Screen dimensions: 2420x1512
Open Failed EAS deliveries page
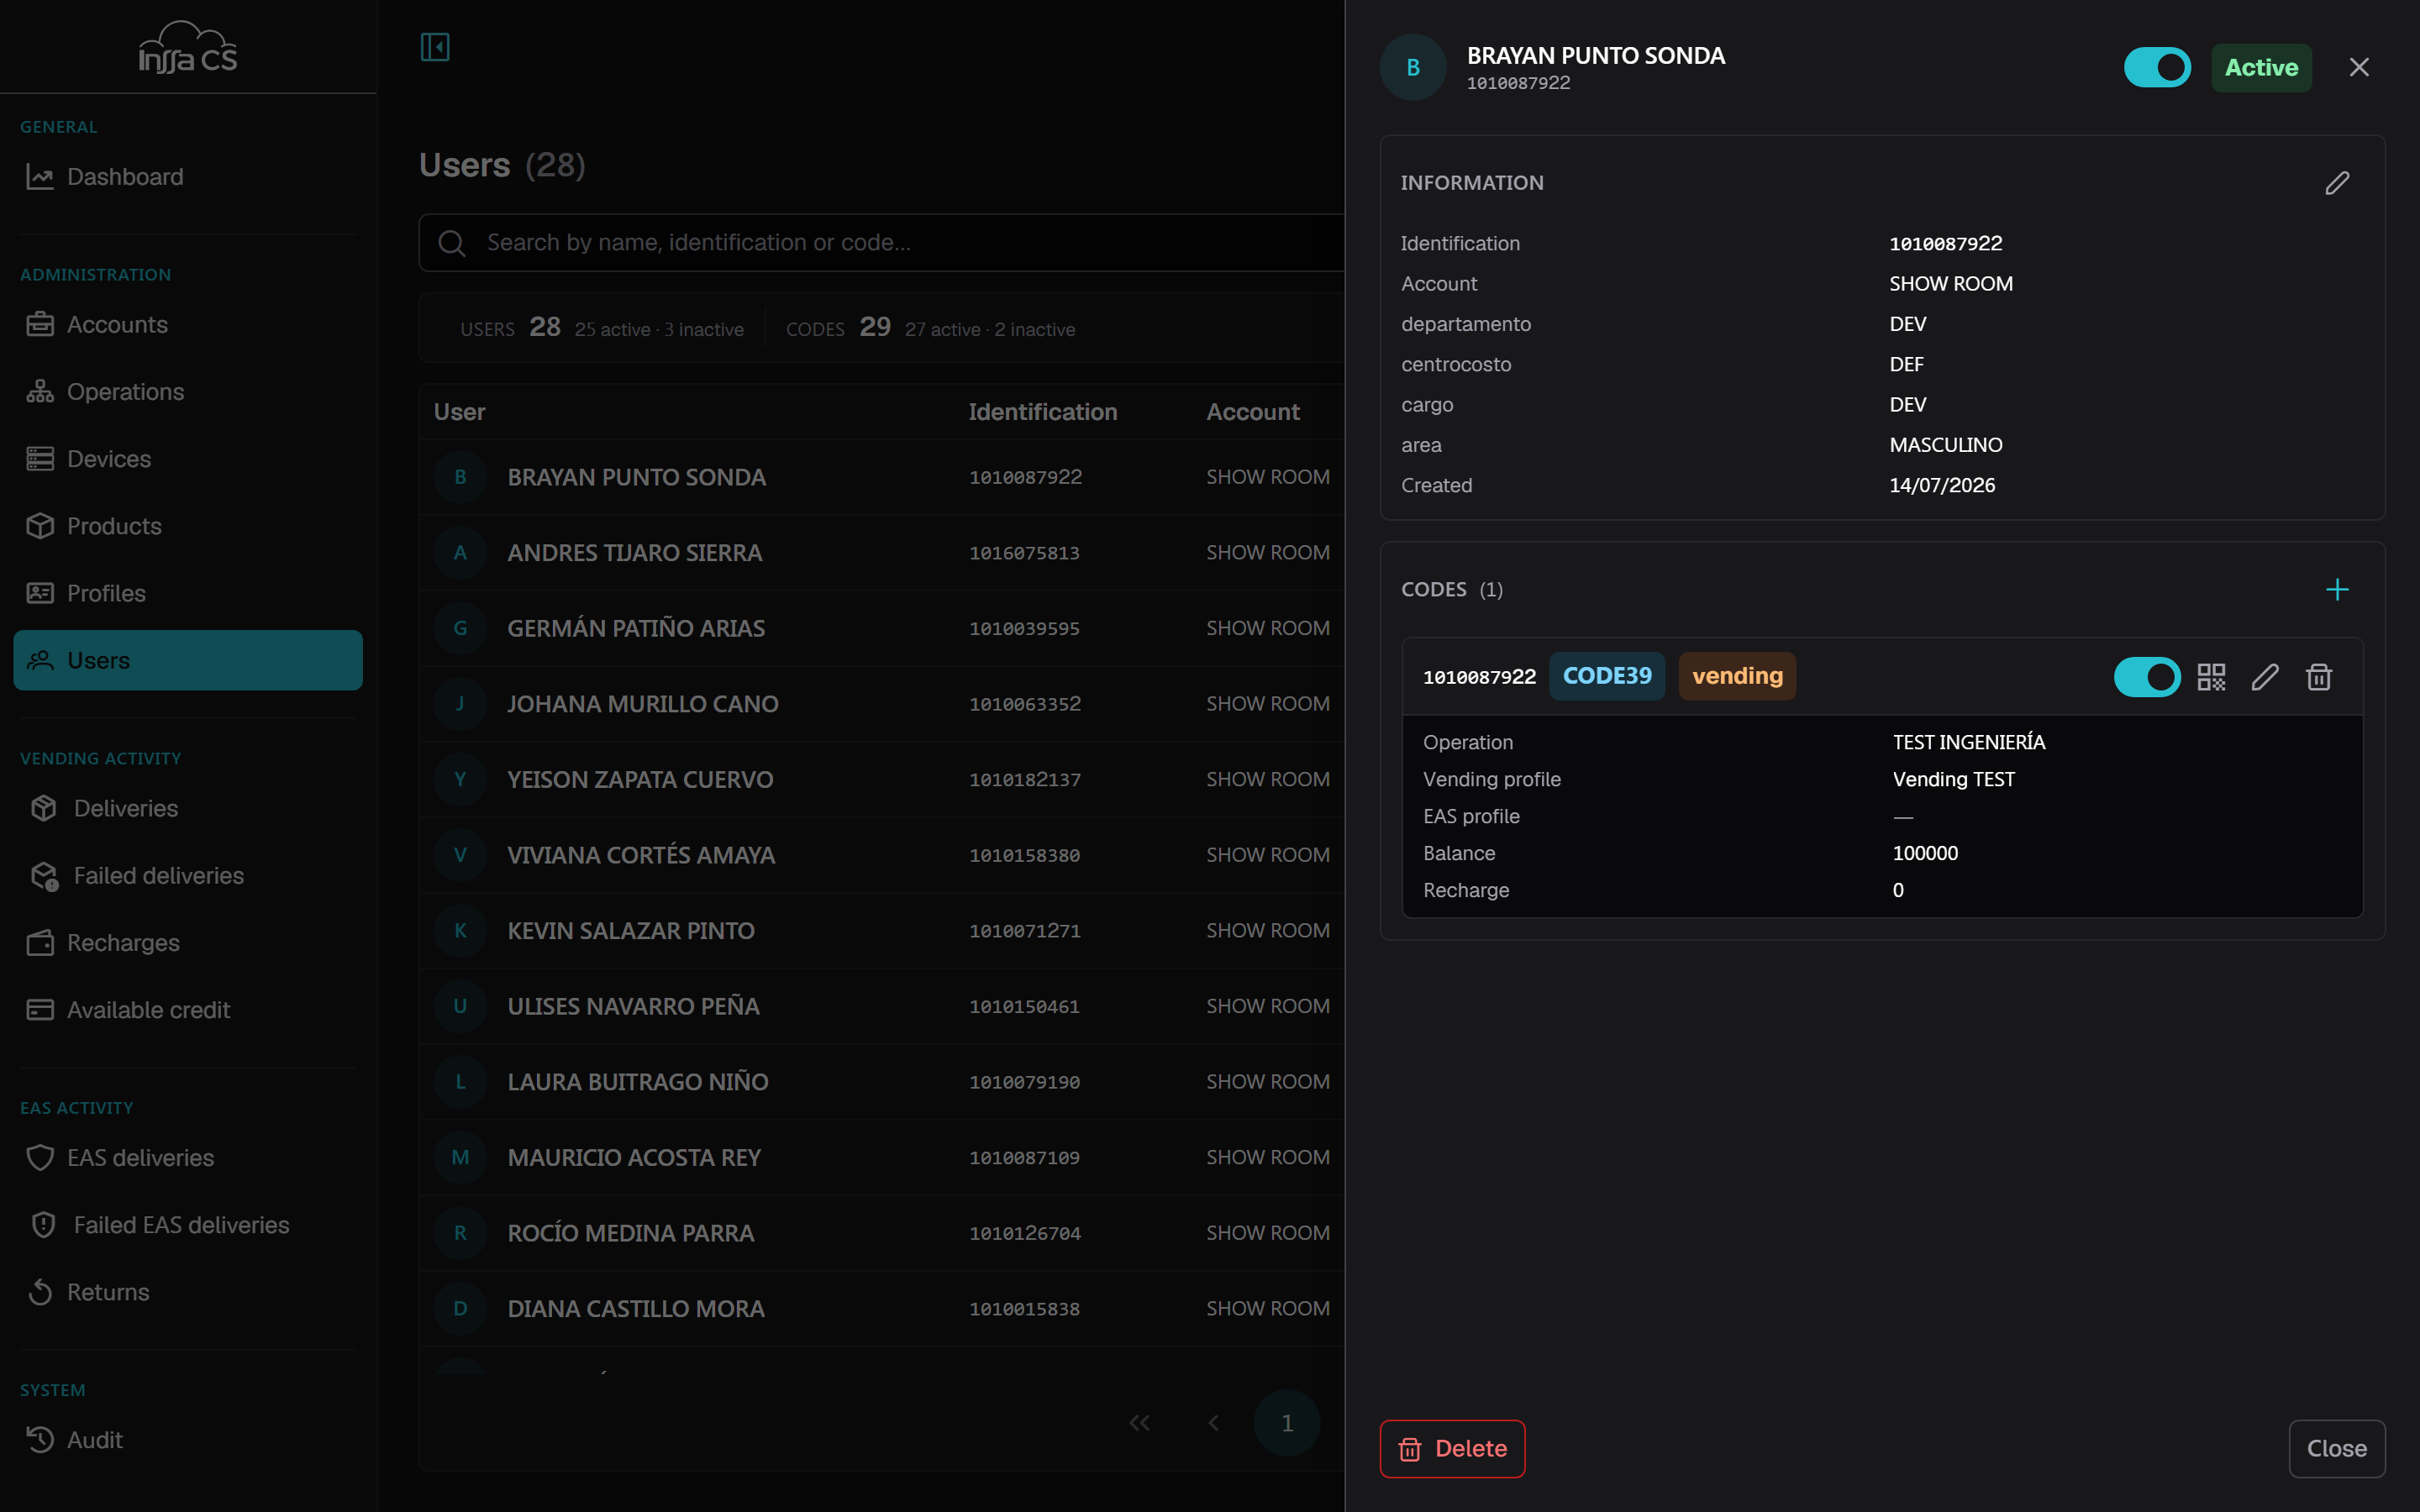point(188,1225)
